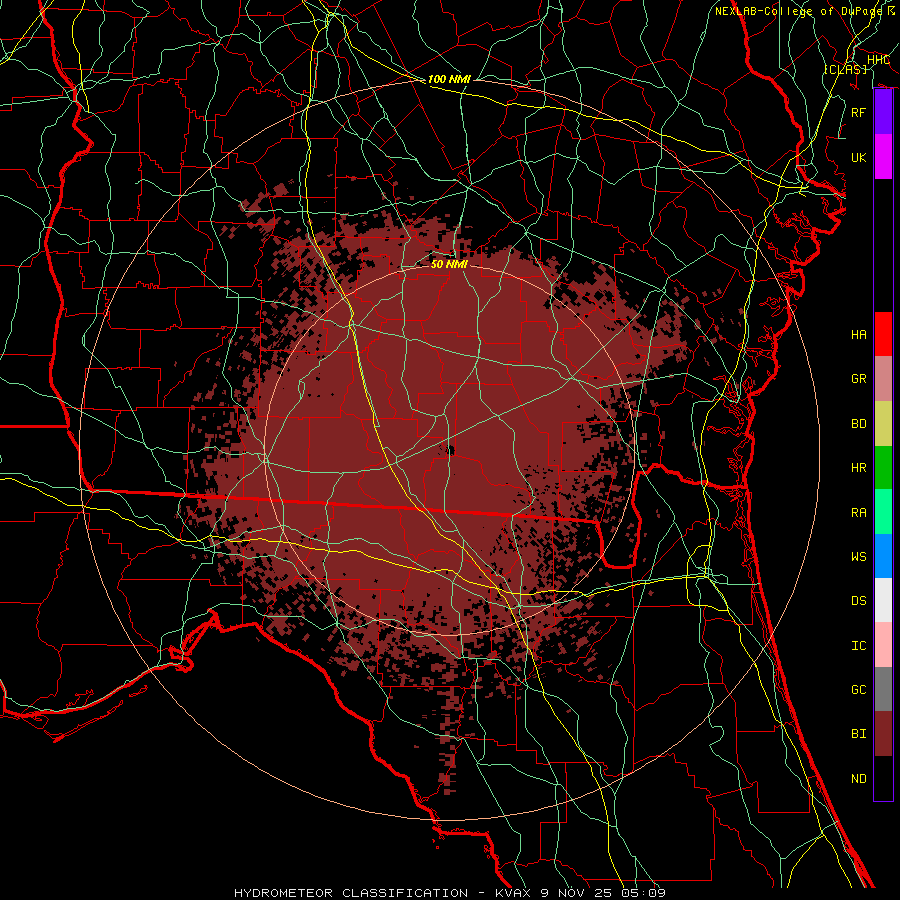
Task: Click the HHC product code text
Action: (878, 60)
